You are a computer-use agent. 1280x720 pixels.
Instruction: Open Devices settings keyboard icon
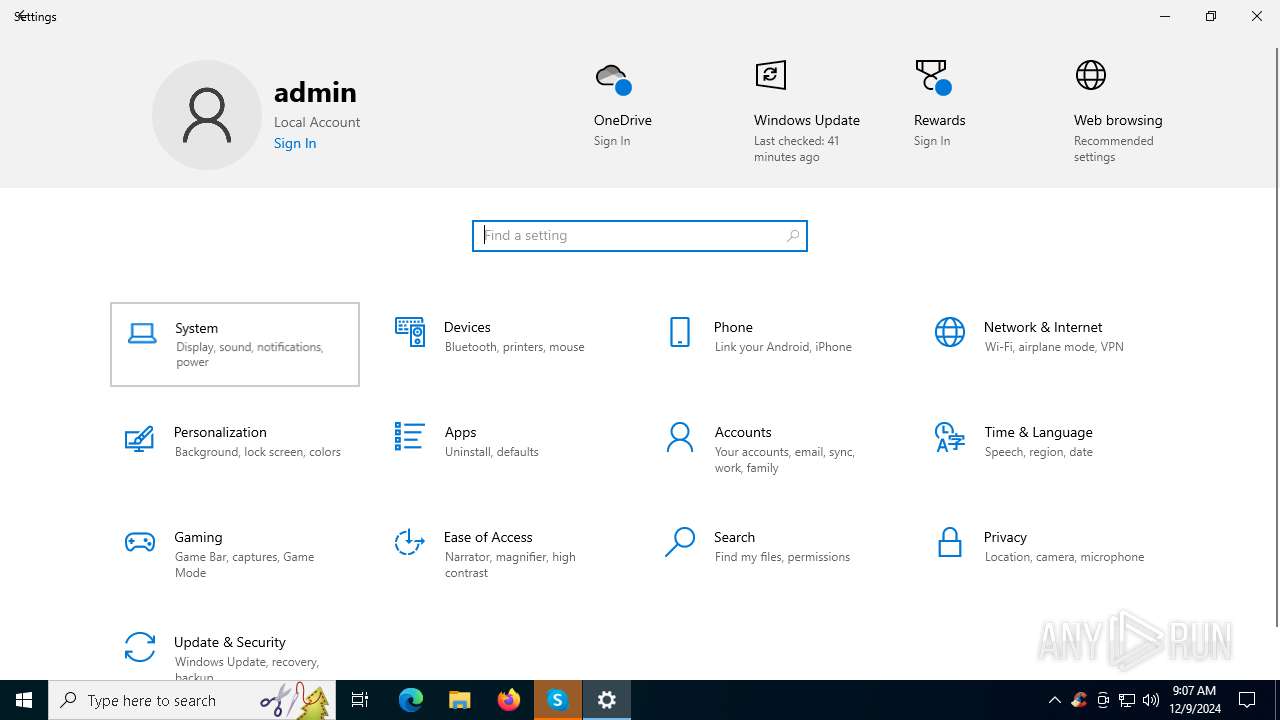click(410, 332)
